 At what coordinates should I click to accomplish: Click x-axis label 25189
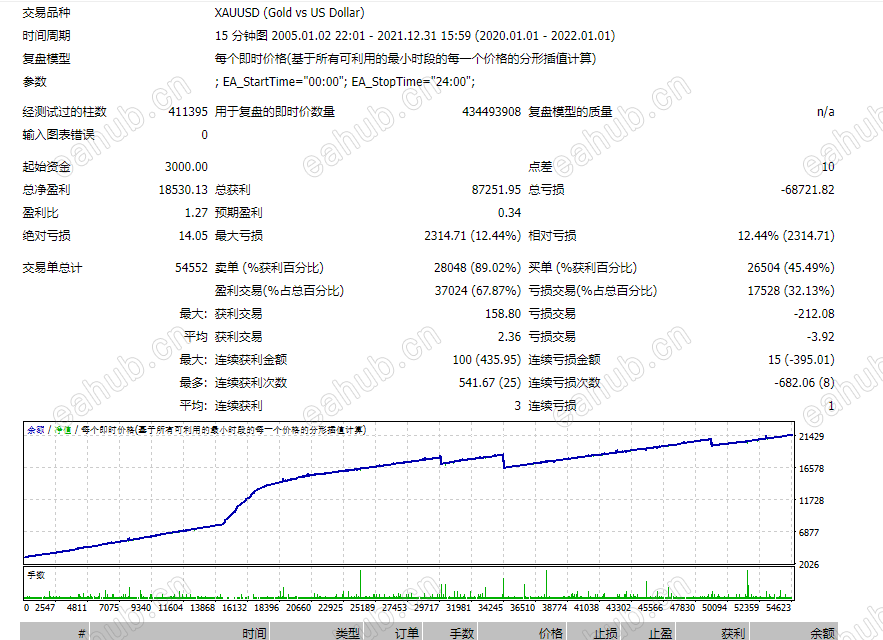point(363,608)
